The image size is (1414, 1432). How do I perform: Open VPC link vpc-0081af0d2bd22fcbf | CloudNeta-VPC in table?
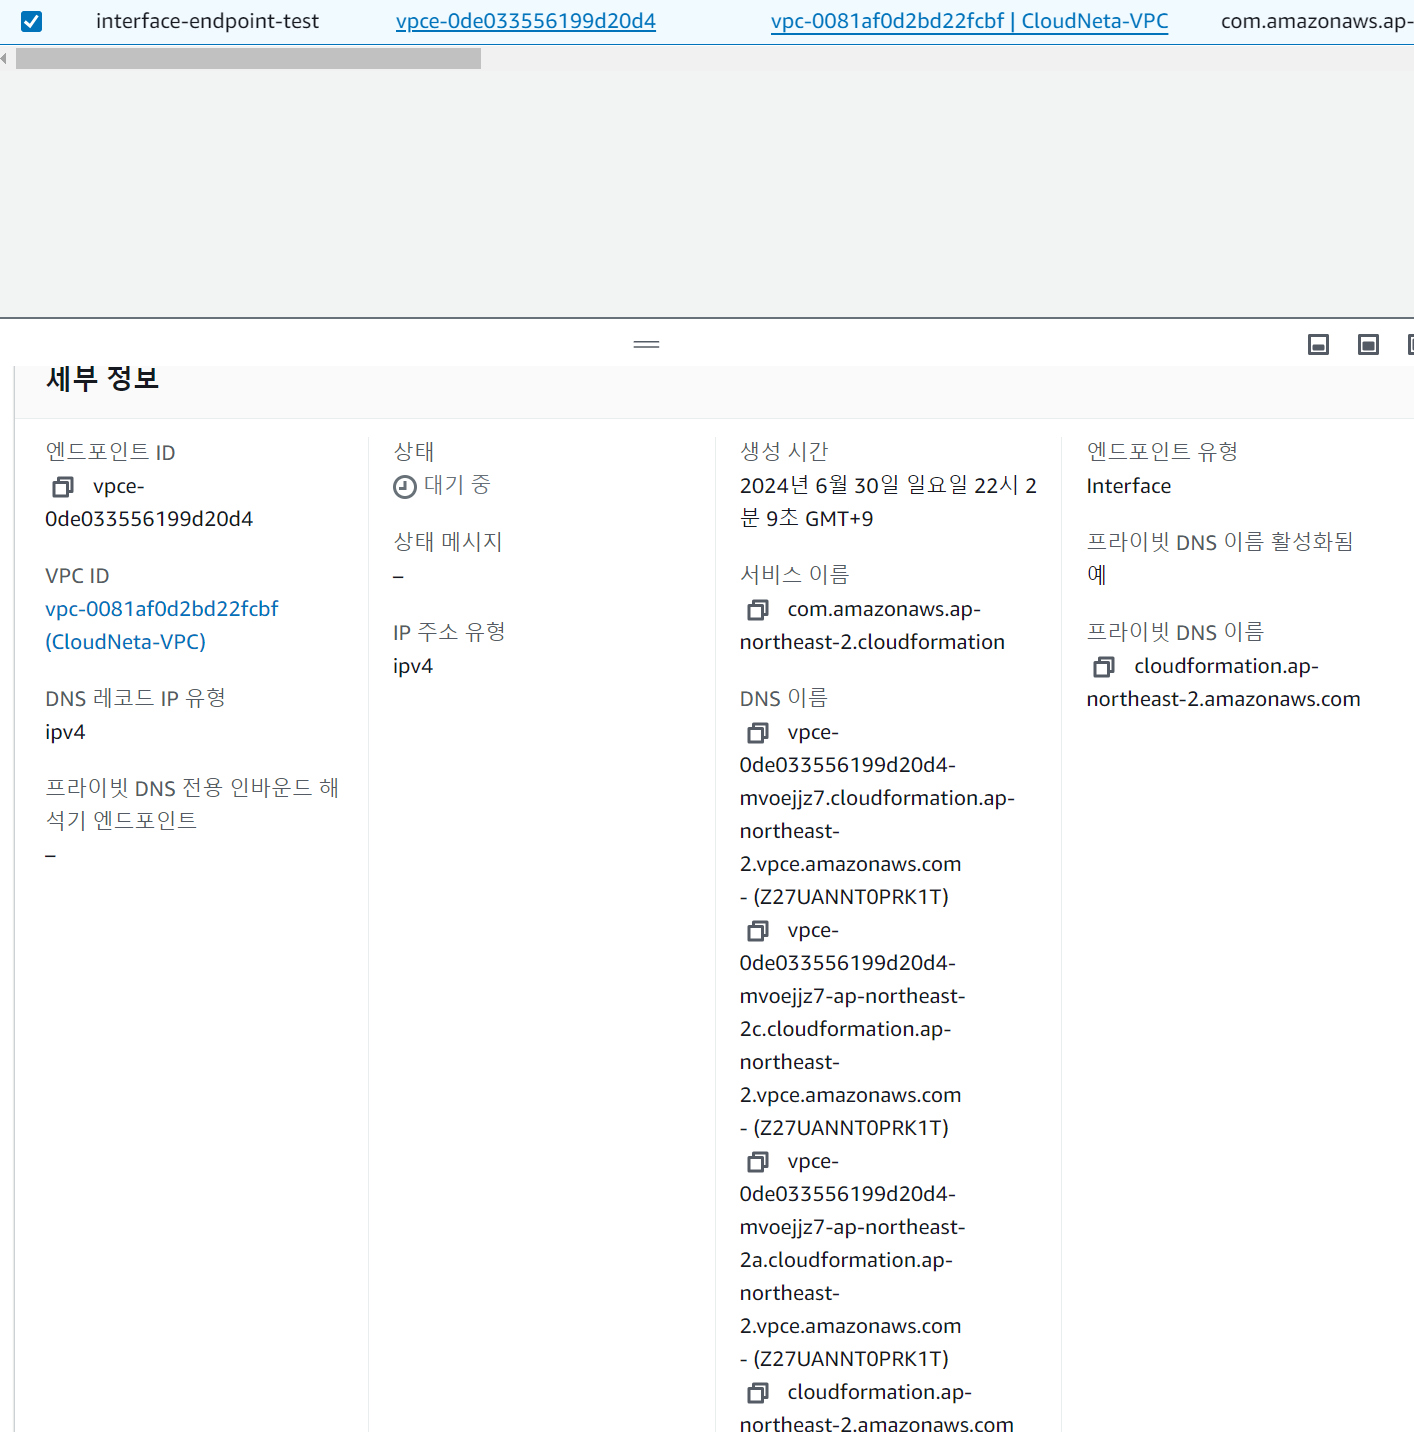pos(969,21)
